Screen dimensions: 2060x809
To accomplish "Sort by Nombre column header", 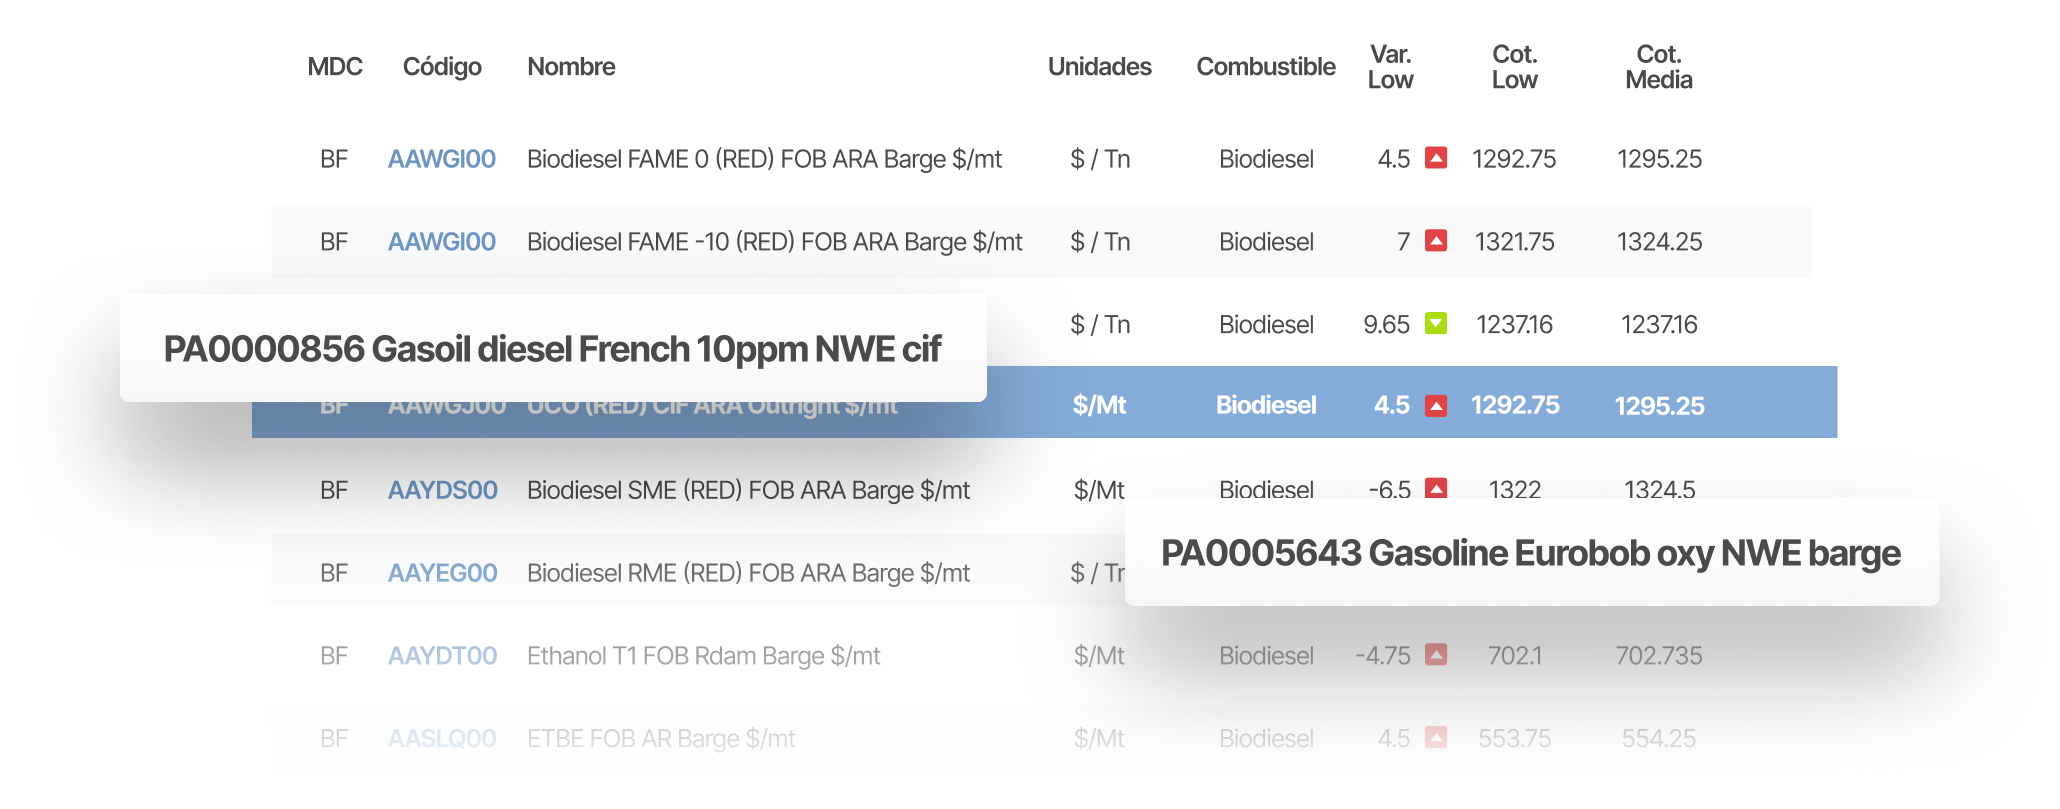I will pos(571,67).
